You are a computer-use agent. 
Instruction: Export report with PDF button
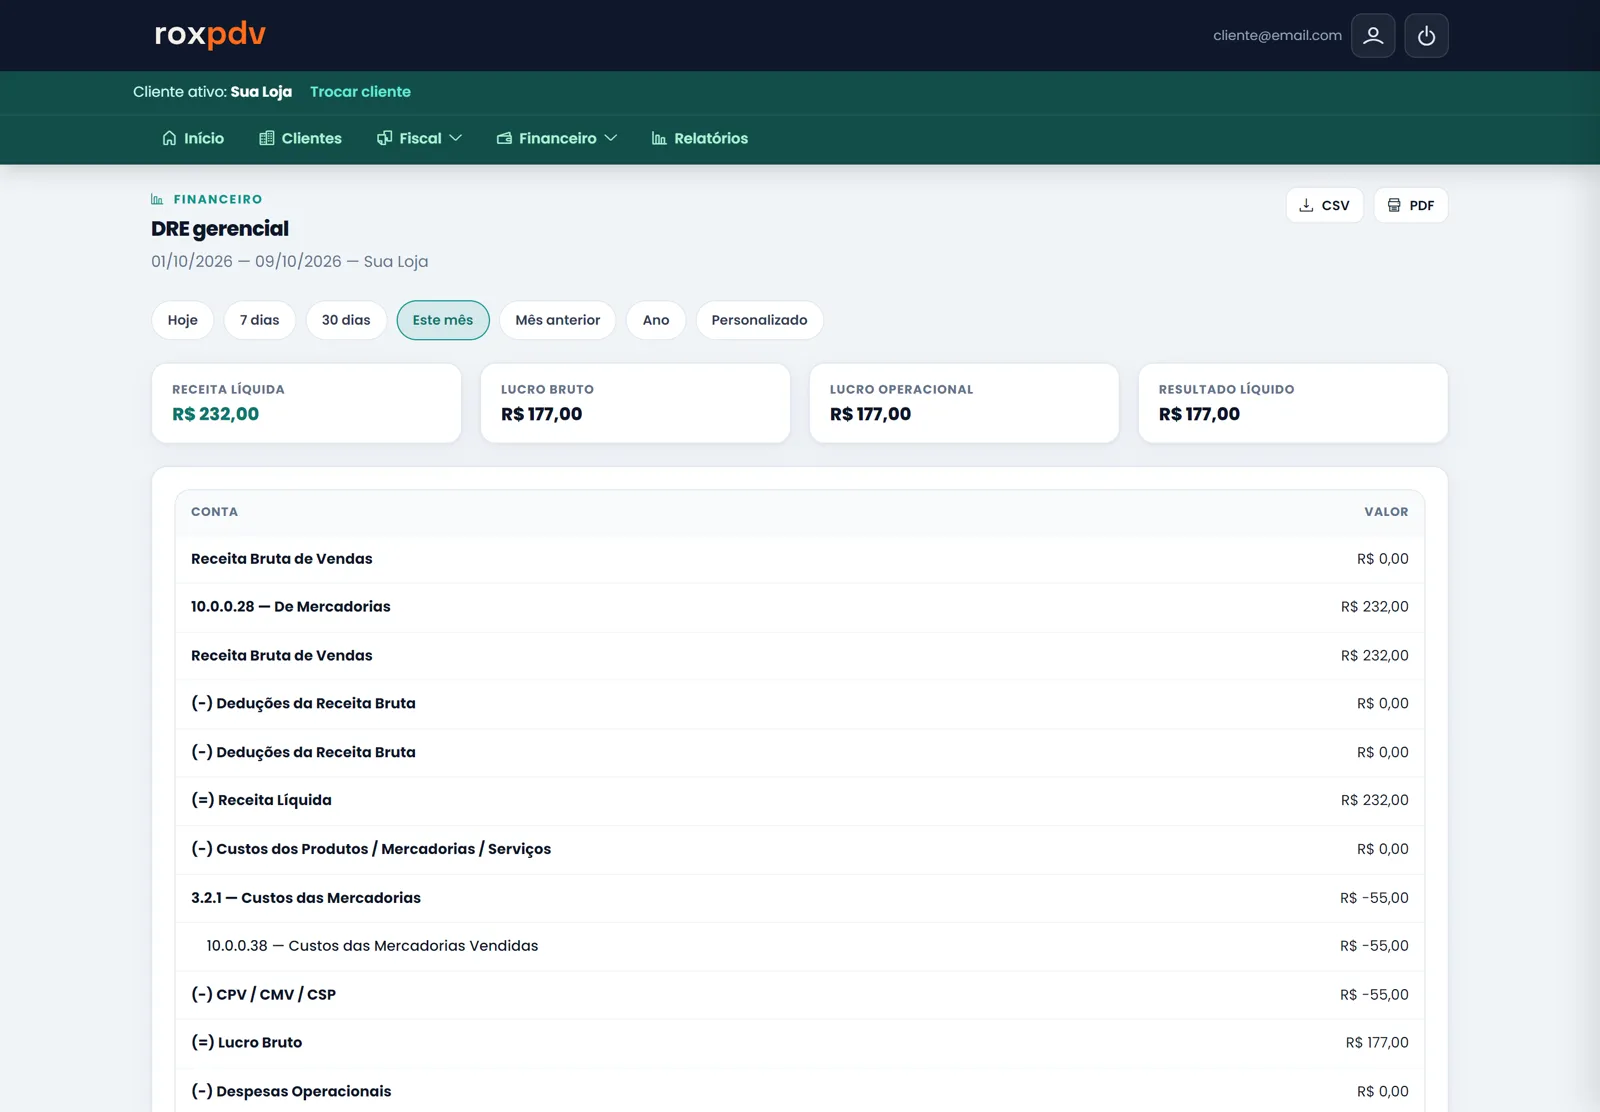tap(1410, 205)
